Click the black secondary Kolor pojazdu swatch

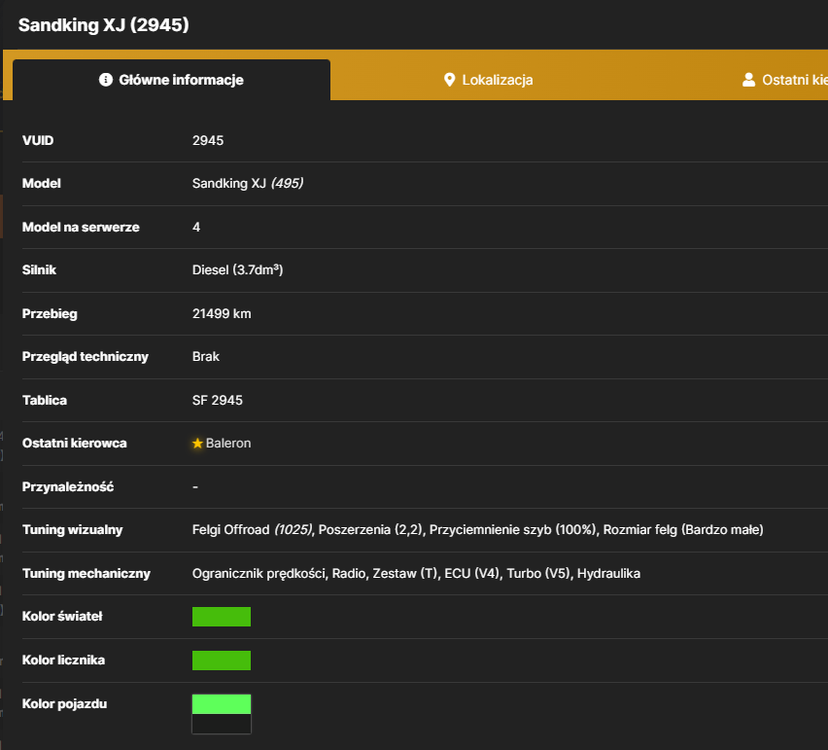[221, 724]
